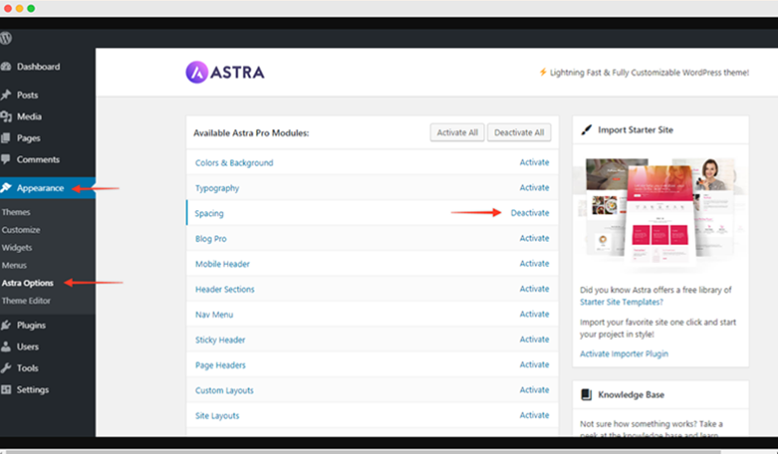Click the Media icon in sidebar

[x=6, y=117]
